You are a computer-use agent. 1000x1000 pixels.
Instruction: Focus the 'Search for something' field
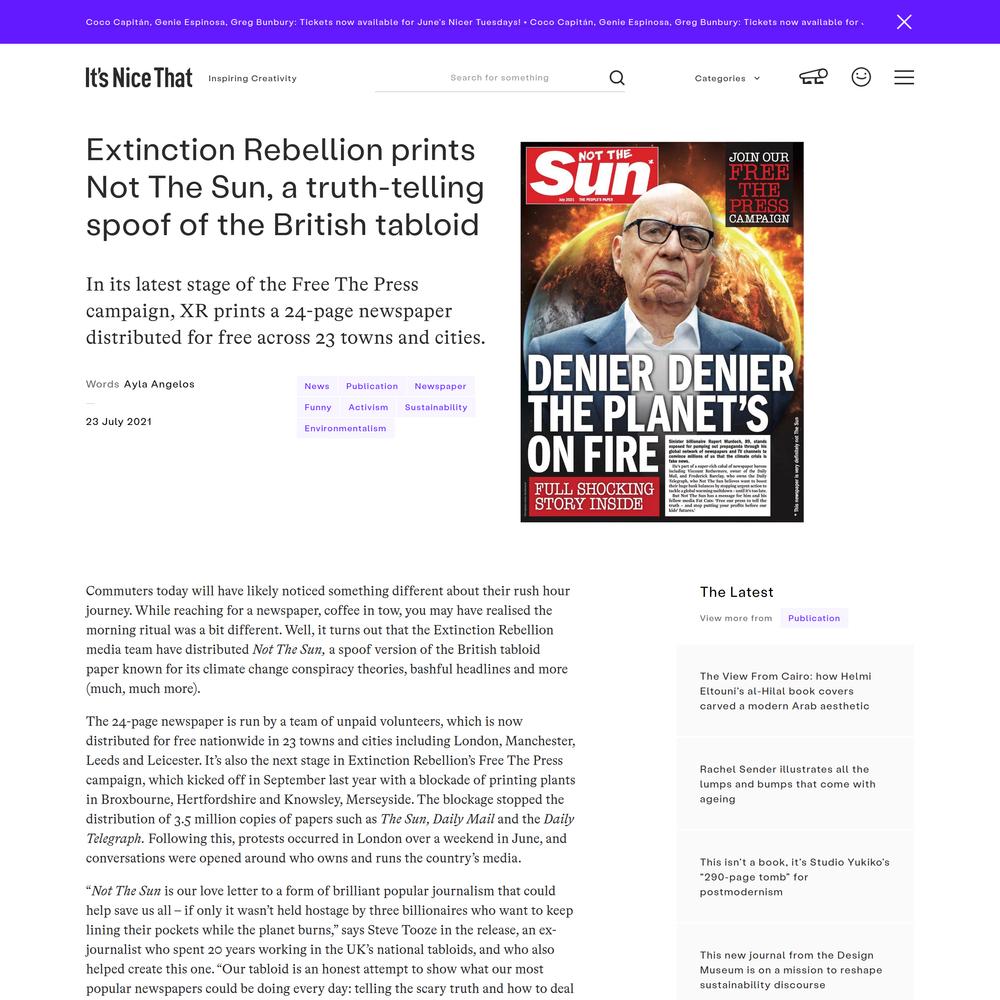coord(499,78)
